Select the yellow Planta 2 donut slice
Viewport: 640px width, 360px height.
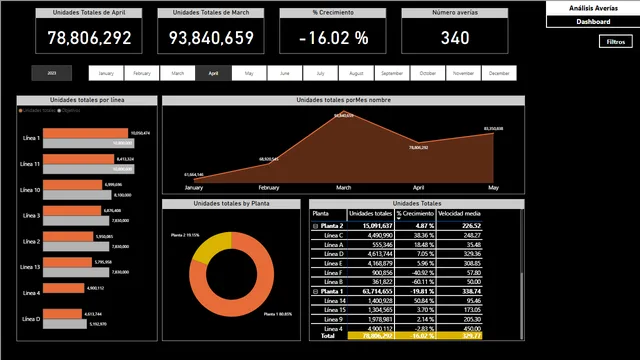tap(211, 247)
